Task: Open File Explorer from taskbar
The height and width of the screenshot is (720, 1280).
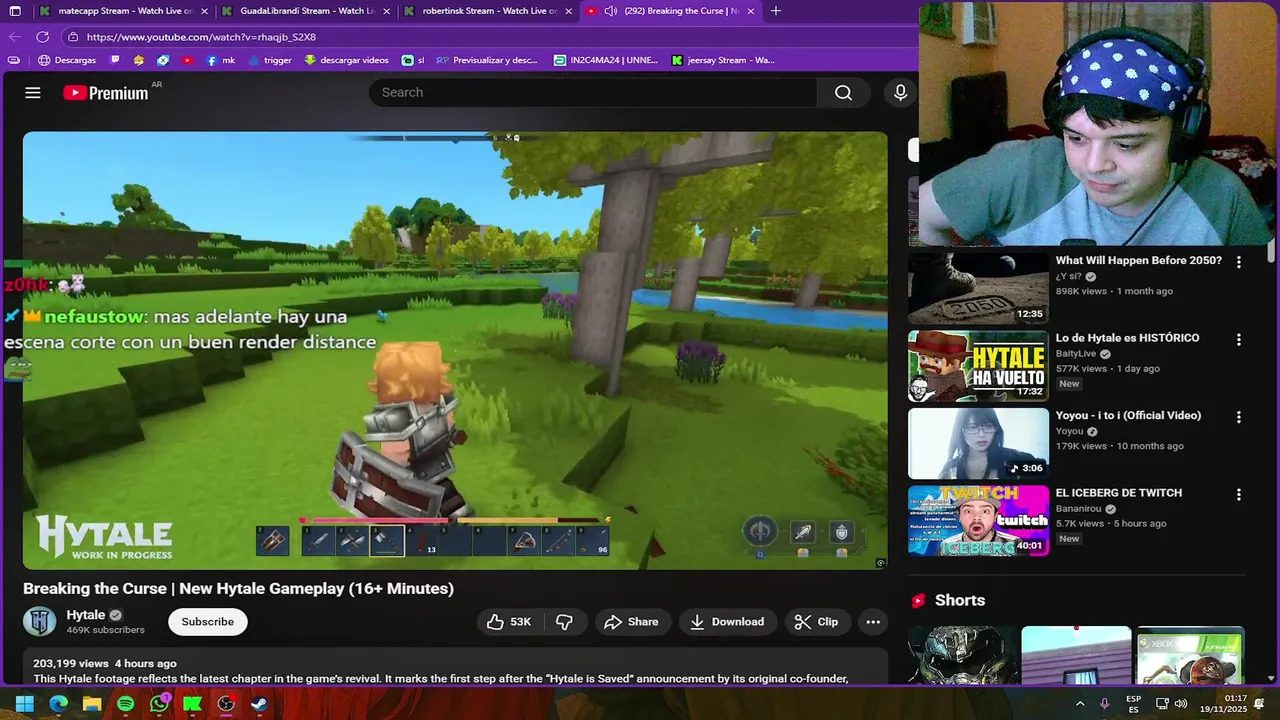Action: click(x=92, y=704)
